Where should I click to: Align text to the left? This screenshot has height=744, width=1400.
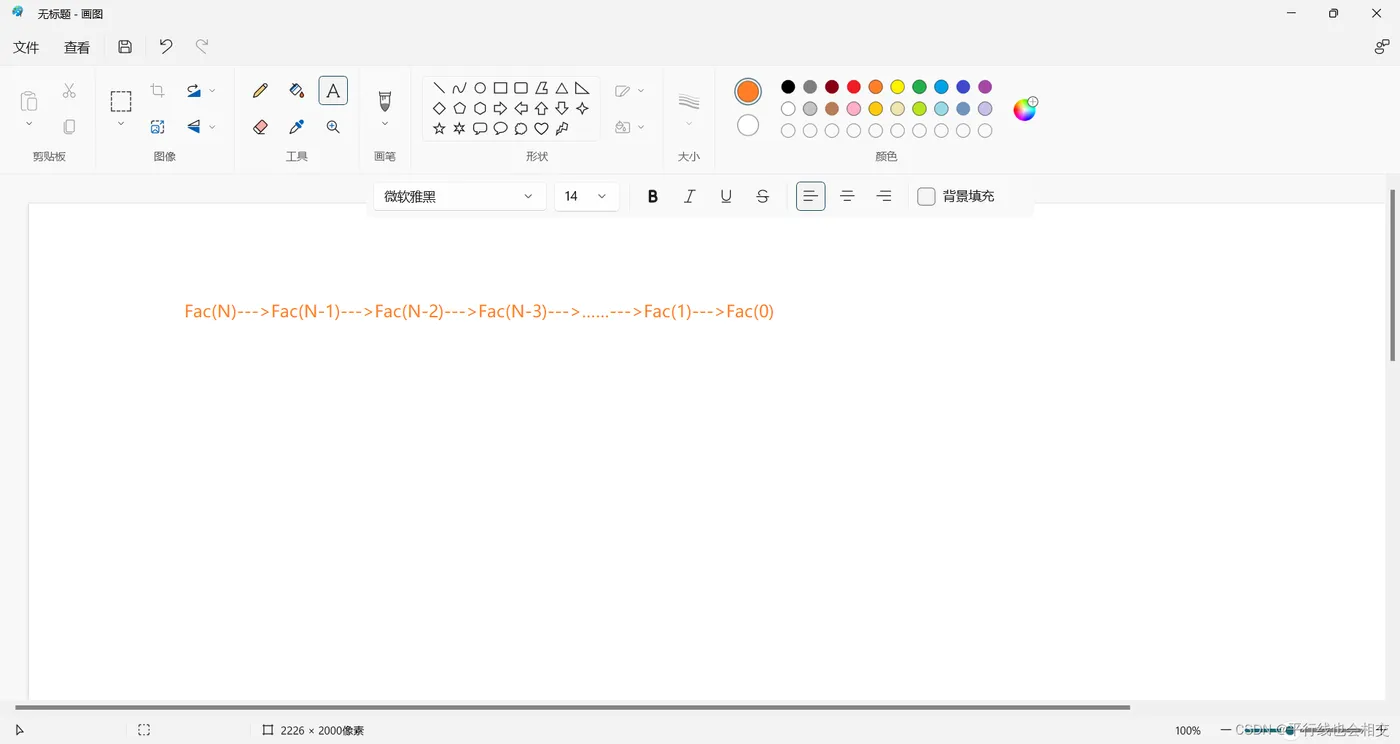pos(811,196)
